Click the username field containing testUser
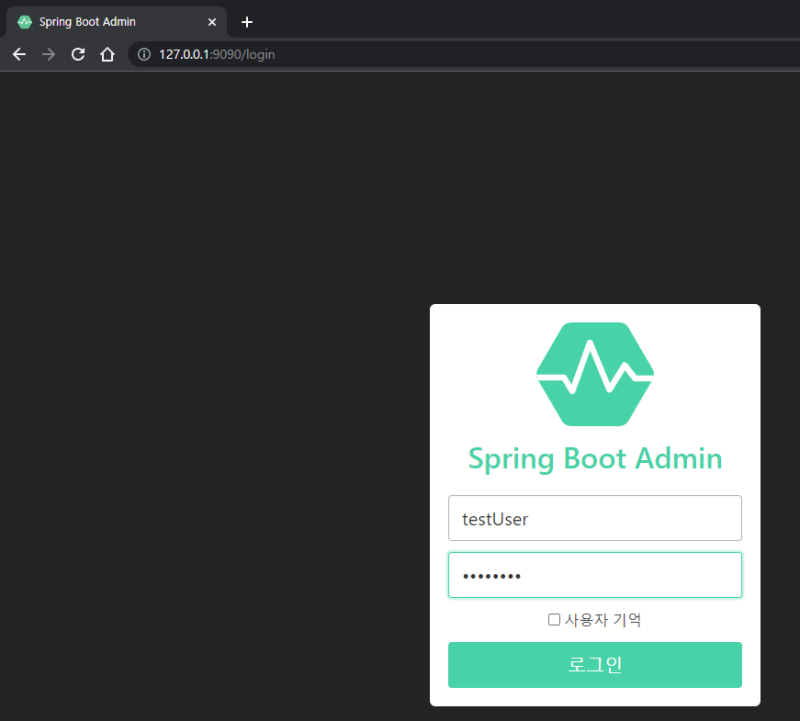The height and width of the screenshot is (721, 800). coord(595,518)
